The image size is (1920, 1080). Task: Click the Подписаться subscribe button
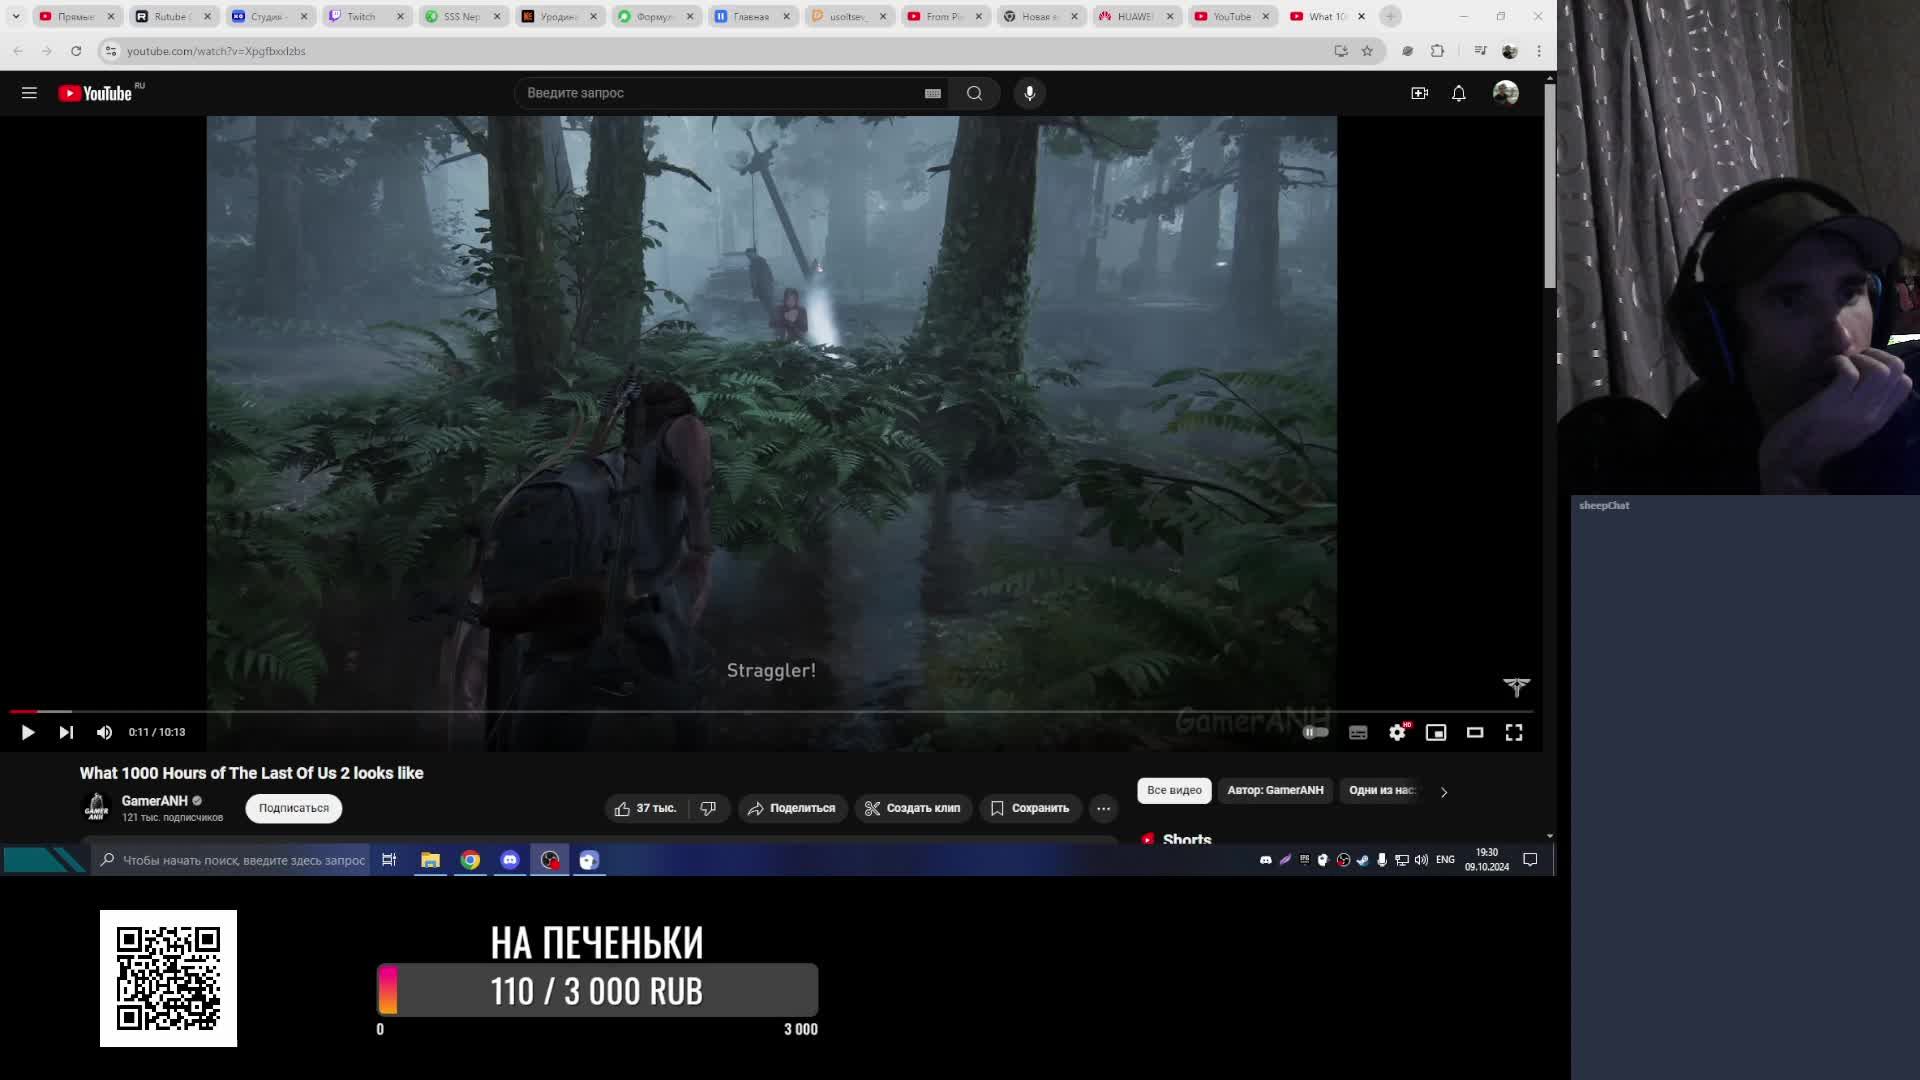point(293,808)
